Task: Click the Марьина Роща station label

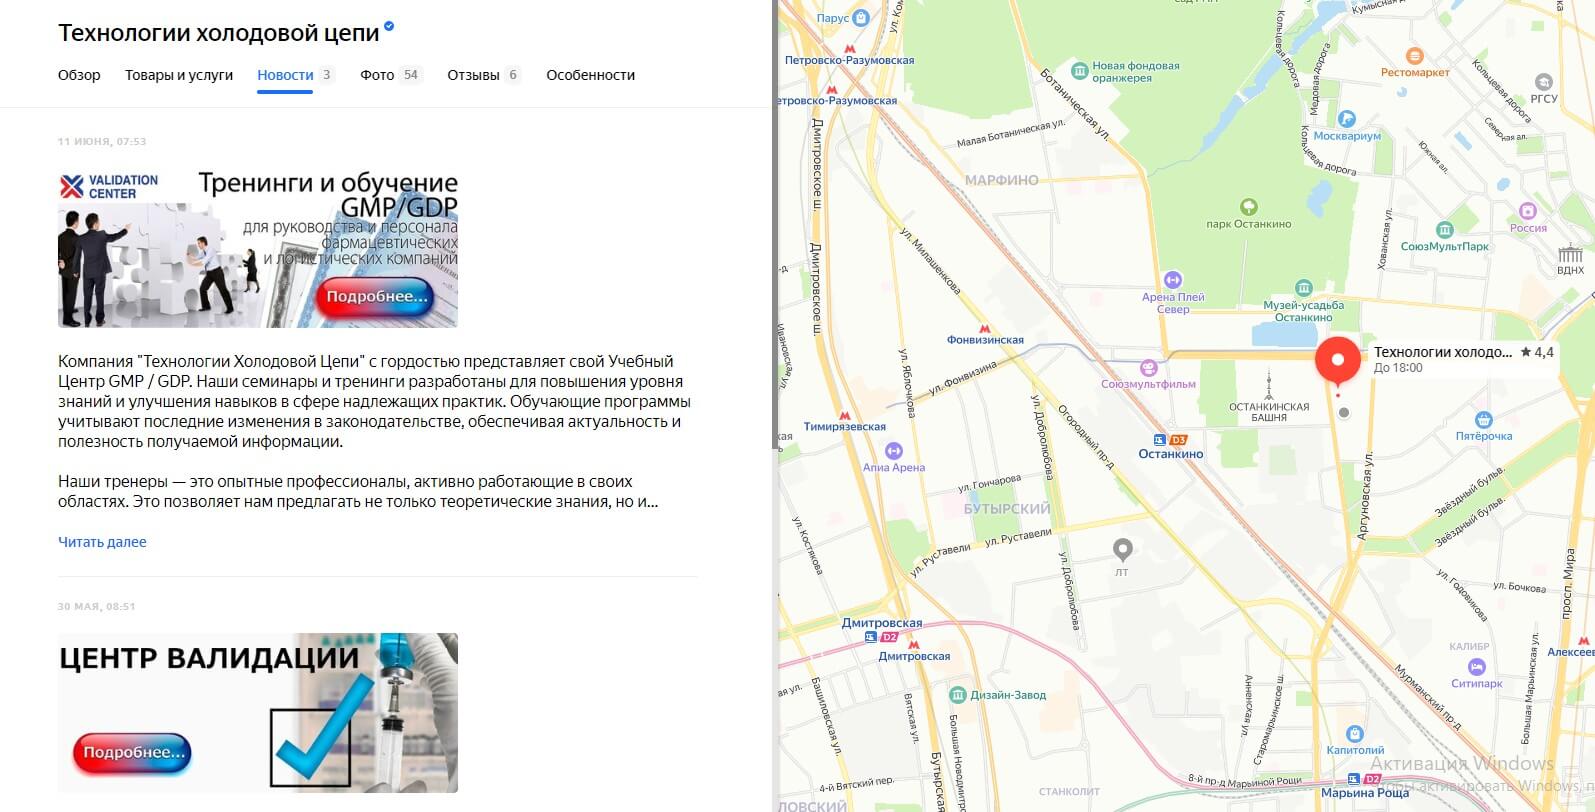Action: coord(1365,793)
